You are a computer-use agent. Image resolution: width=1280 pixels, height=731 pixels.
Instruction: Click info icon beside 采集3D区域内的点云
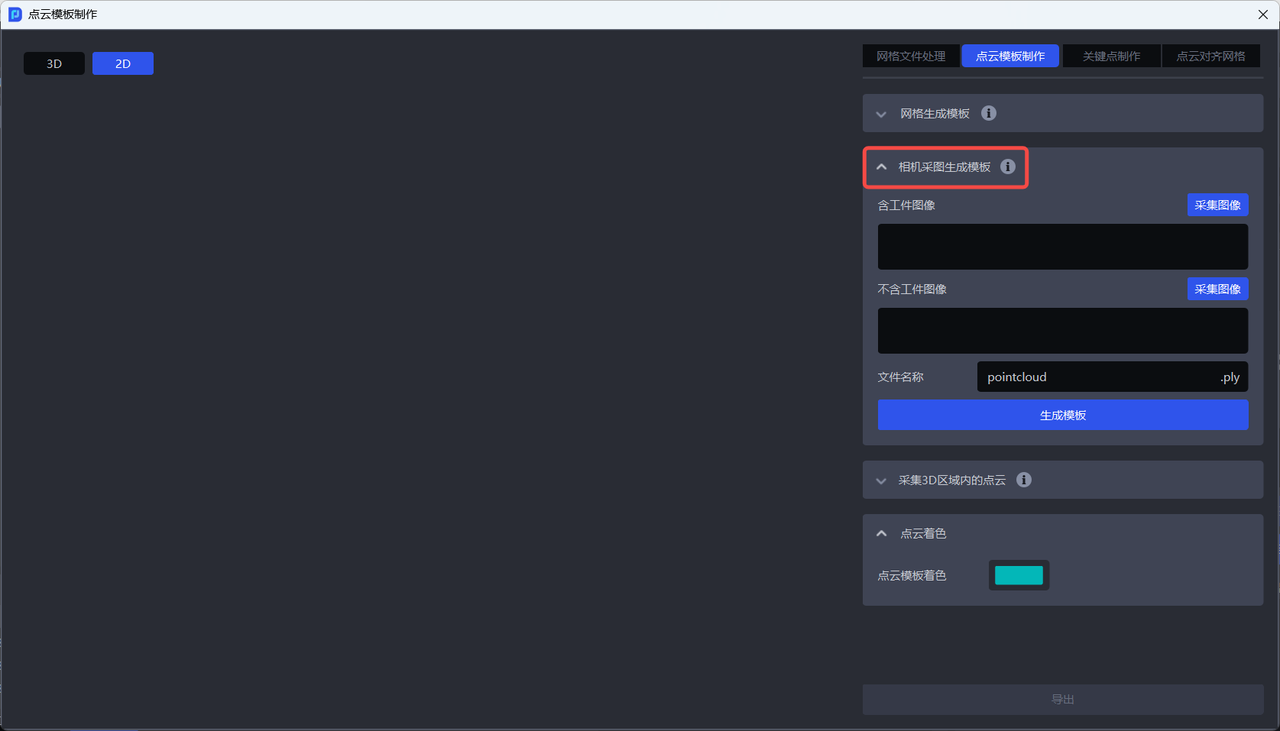pyautogui.click(x=1024, y=480)
